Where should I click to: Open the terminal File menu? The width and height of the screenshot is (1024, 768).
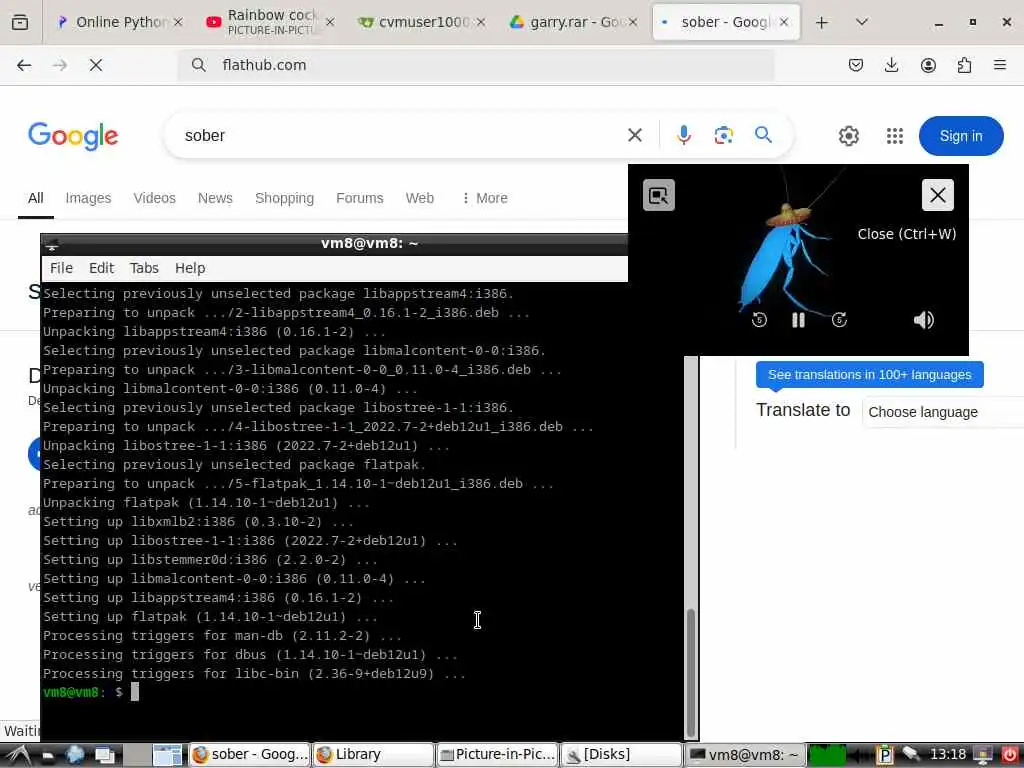(61, 268)
